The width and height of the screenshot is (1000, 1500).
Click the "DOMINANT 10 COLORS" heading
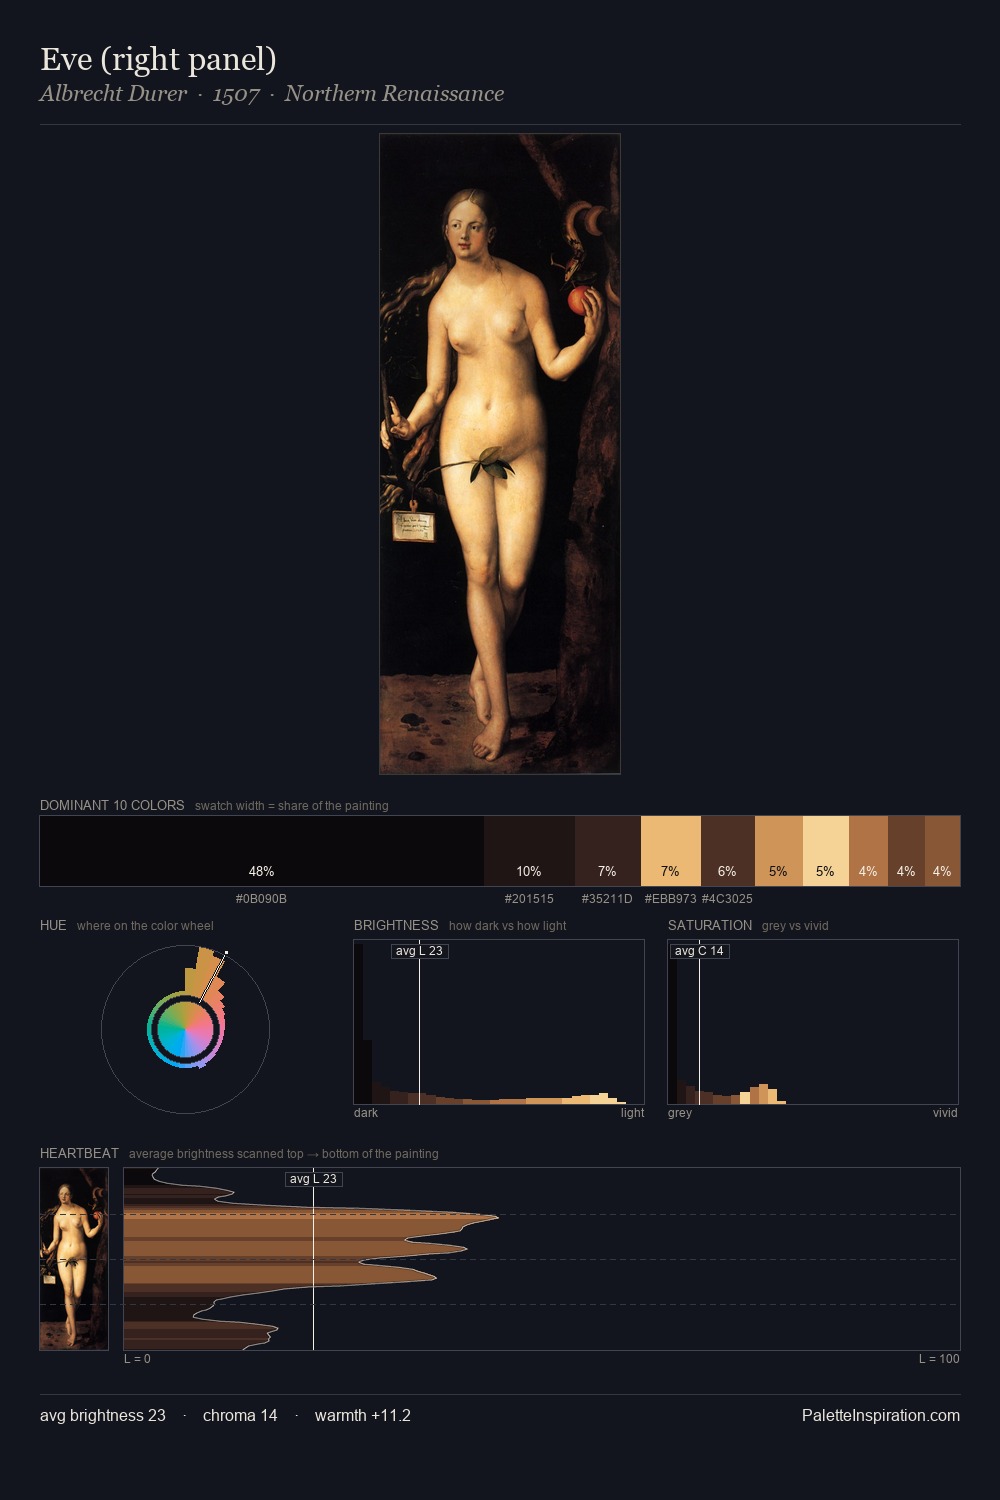click(112, 805)
